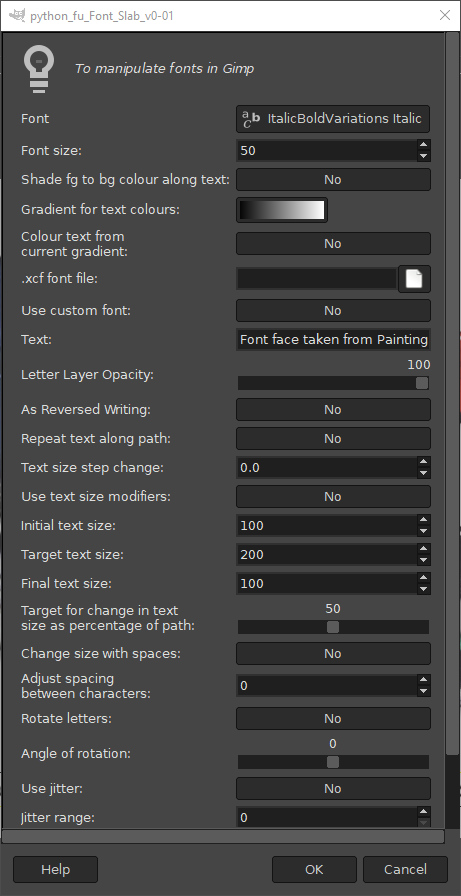Decrease Final text size with down arrow
The image size is (461, 896).
[423, 589]
